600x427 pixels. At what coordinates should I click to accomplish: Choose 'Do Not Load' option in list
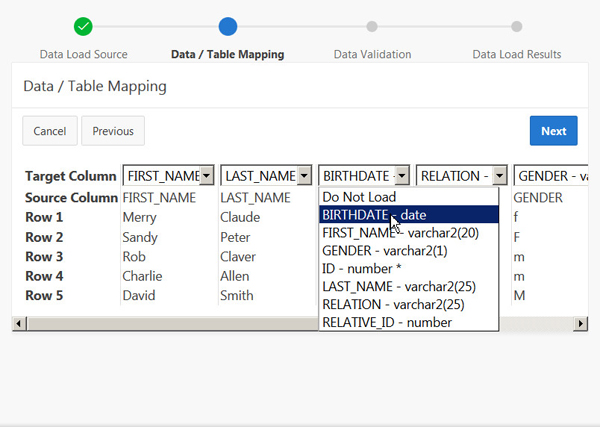[409, 197]
